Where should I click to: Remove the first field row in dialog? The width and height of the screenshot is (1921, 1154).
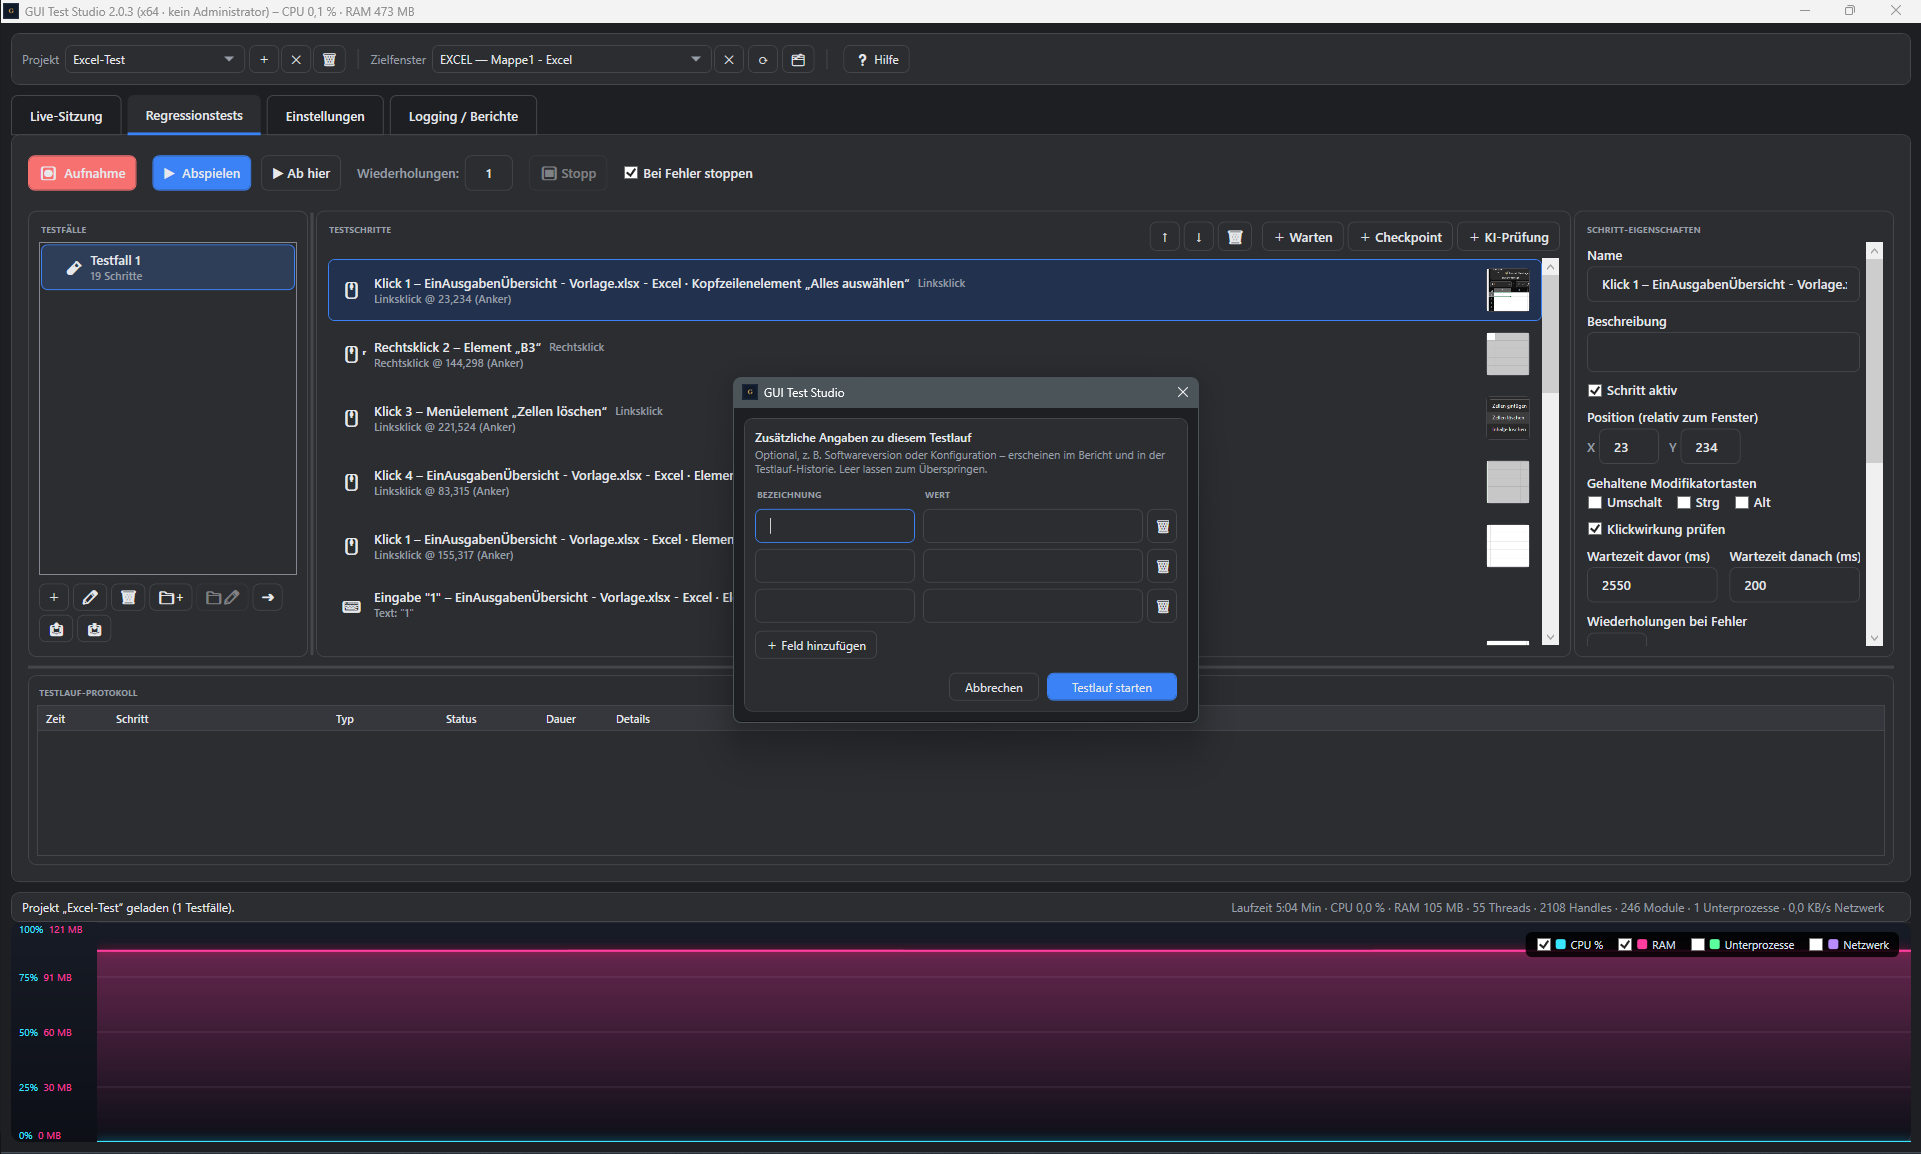[1162, 526]
